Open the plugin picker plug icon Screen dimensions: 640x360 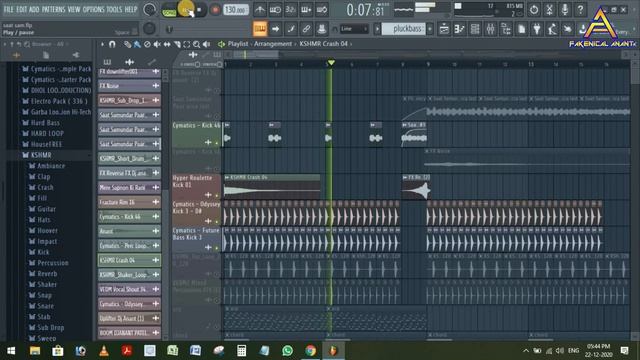point(537,29)
